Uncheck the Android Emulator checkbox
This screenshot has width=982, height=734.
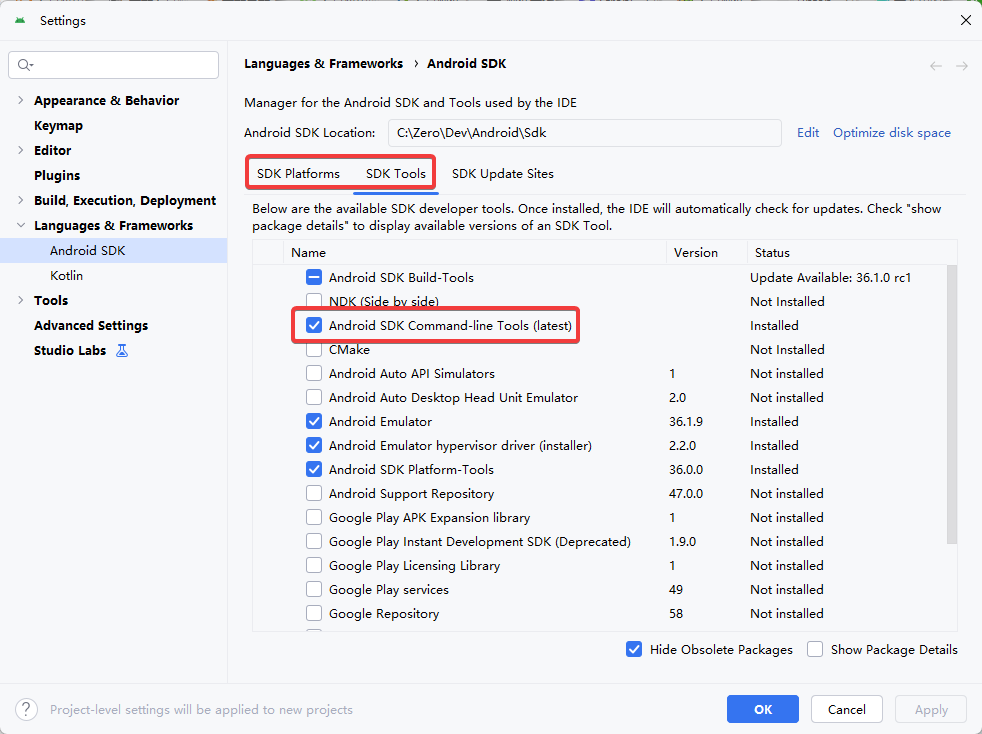(314, 421)
